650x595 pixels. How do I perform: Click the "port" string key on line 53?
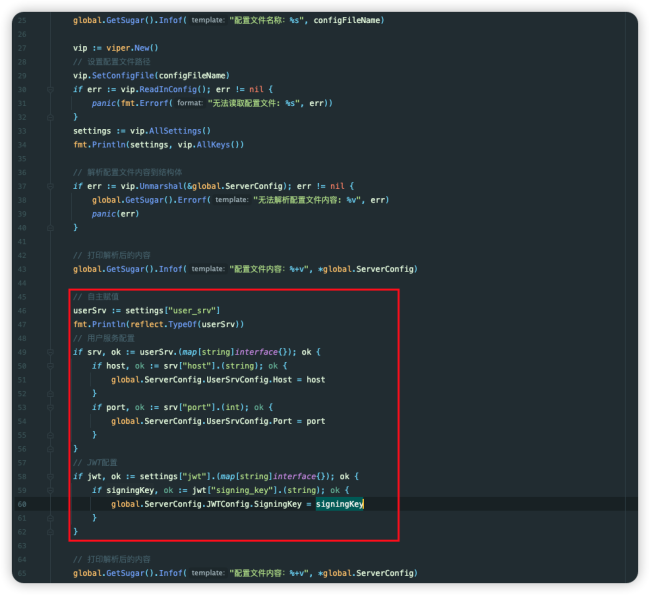[196, 407]
